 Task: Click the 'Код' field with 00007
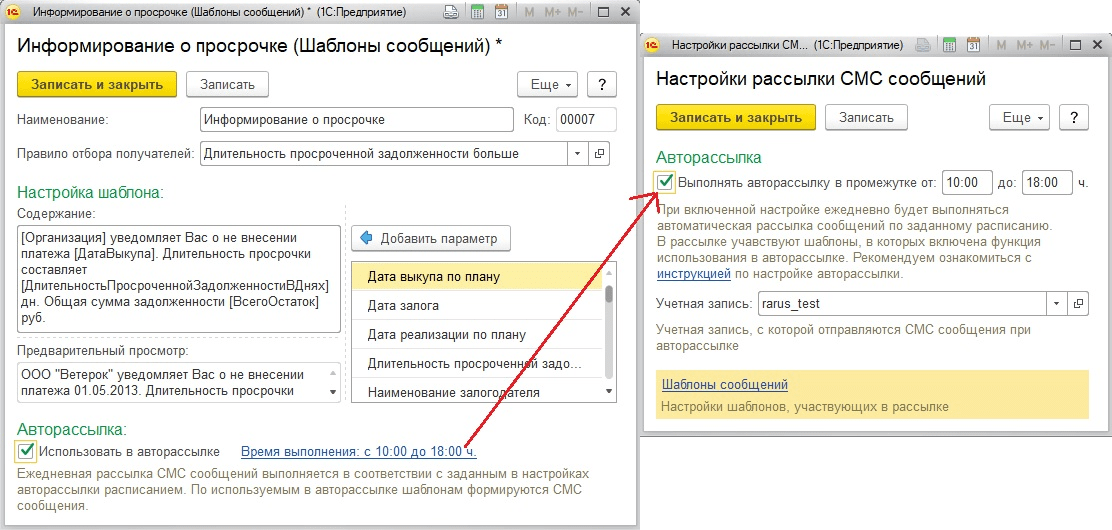[586, 119]
